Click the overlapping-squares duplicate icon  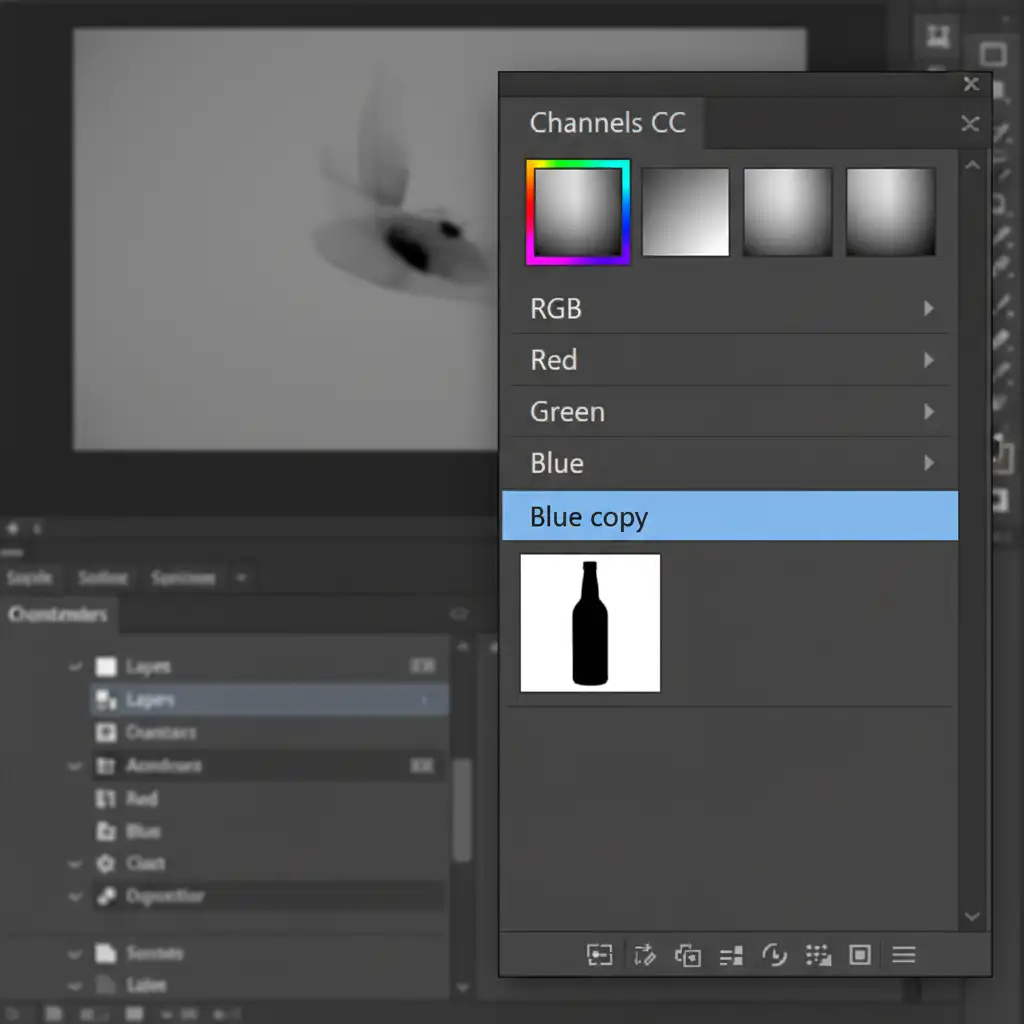(x=688, y=955)
